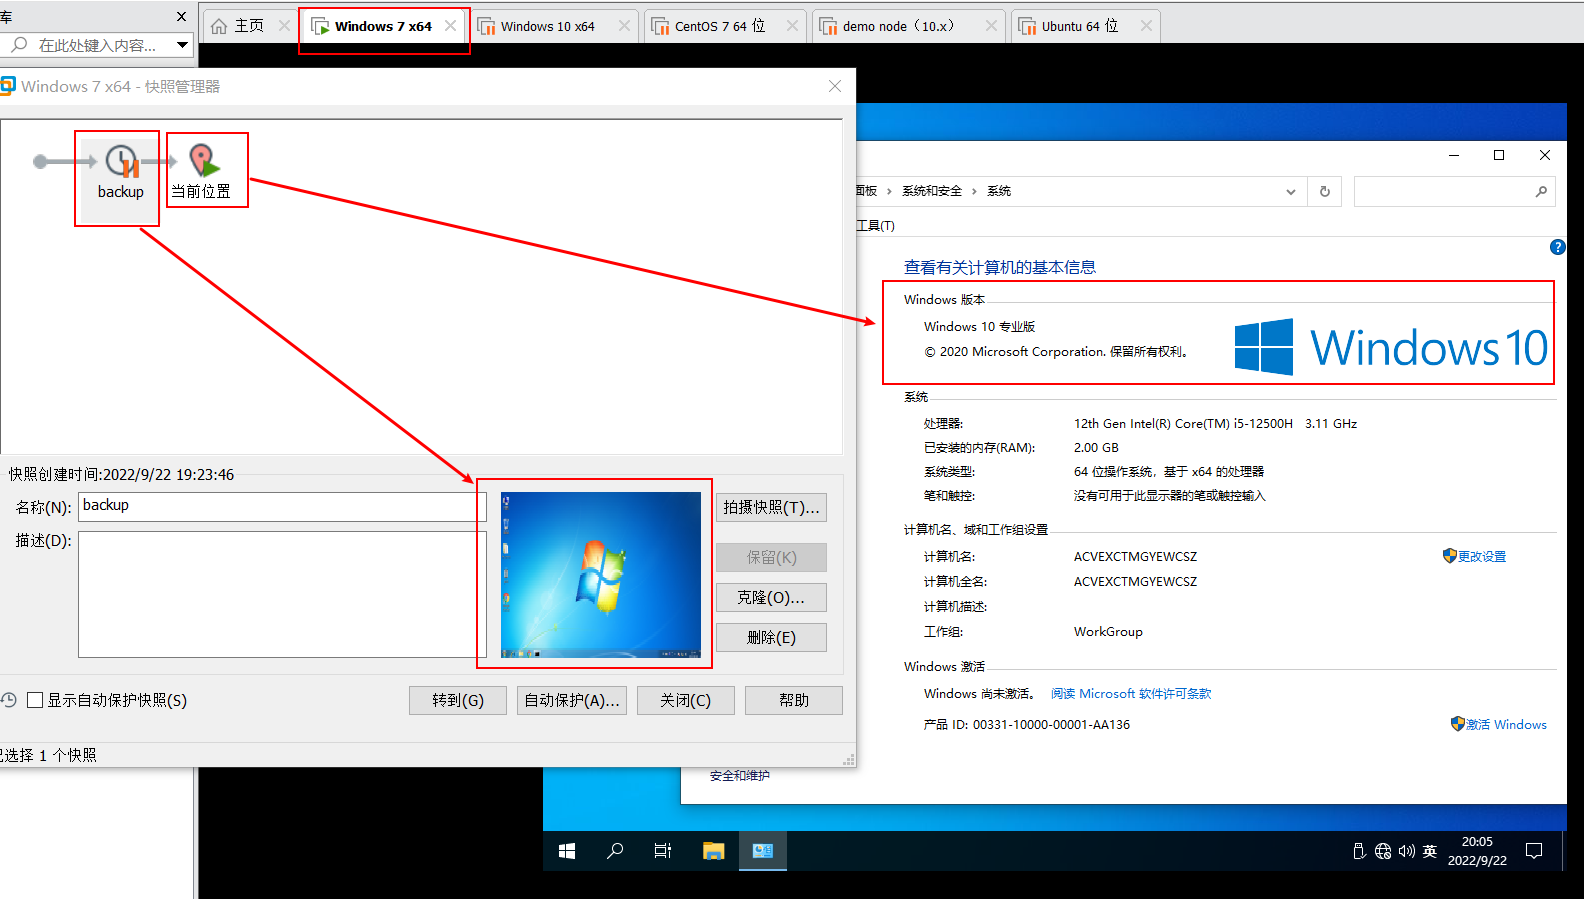Click the Close (关闭) button
Image resolution: width=1584 pixels, height=899 pixels.
686,700
